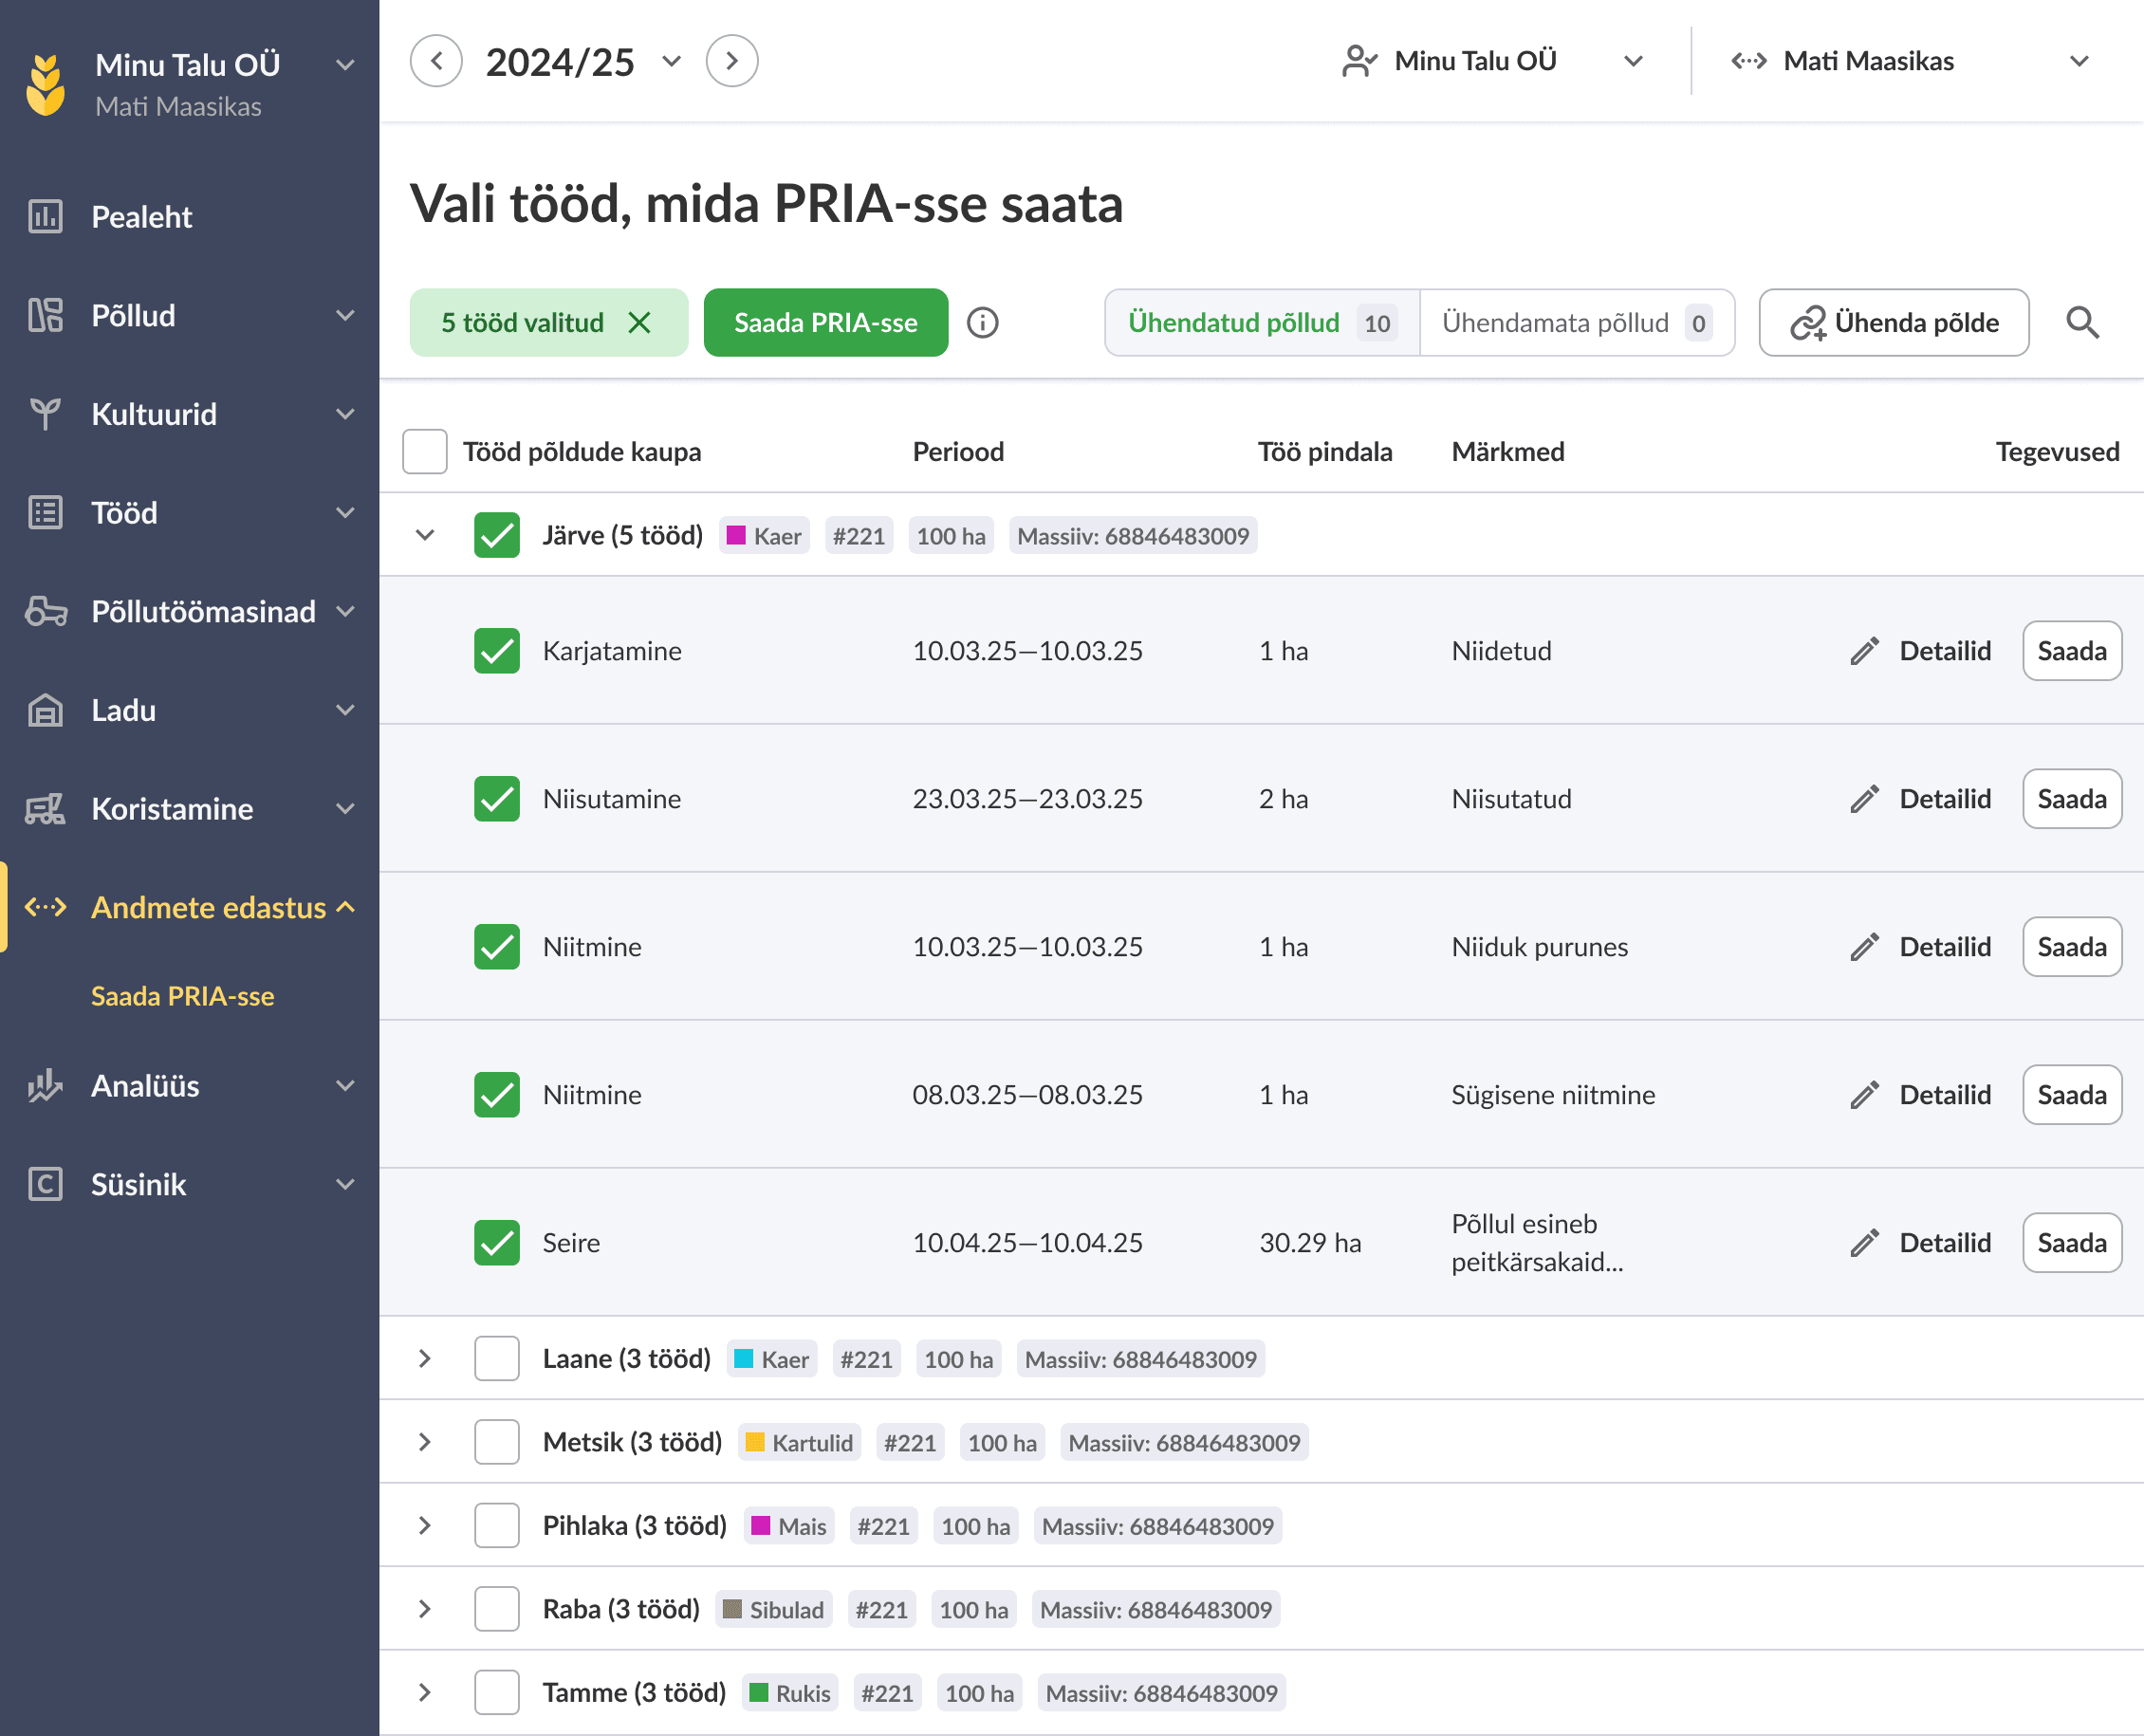This screenshot has height=1736, width=2144.
Task: Check the Metsik field group checkbox
Action: pos(497,1442)
